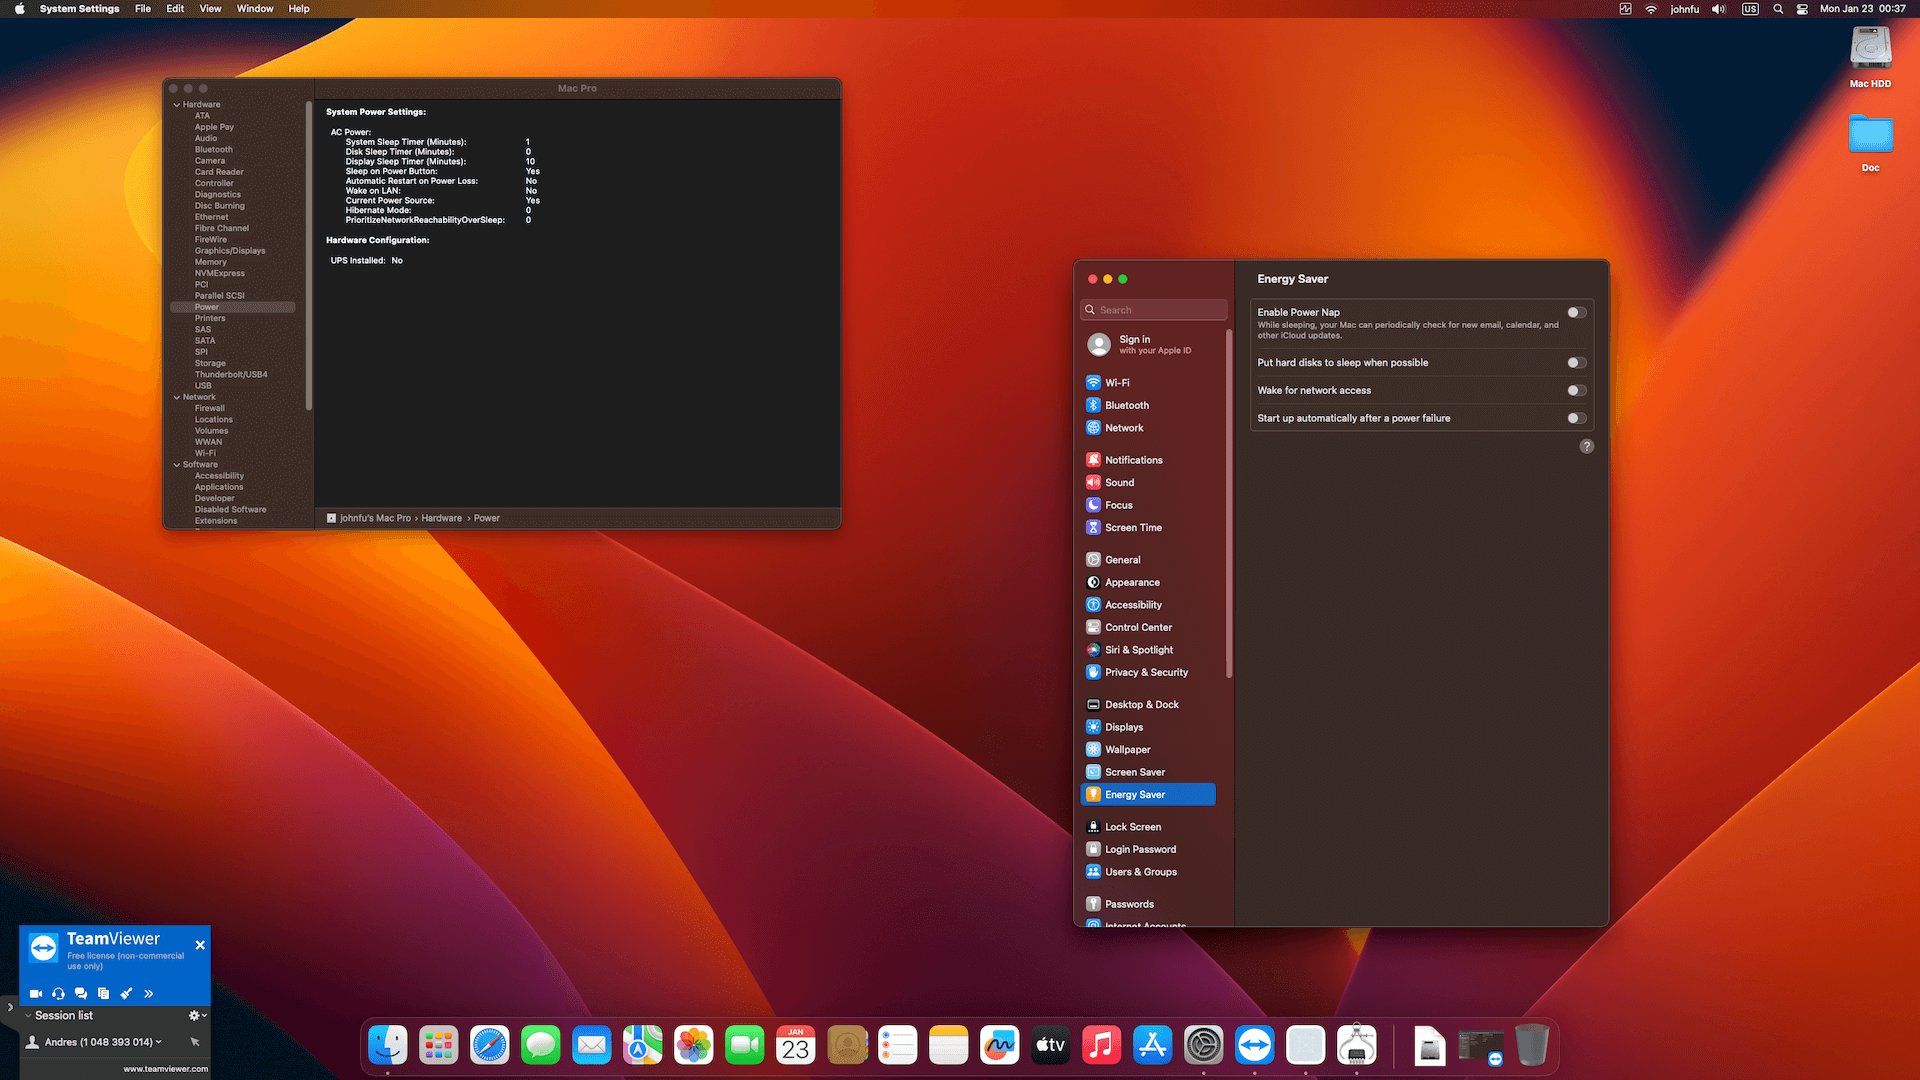Screen dimensions: 1920x1080
Task: Click the System Settings Search field
Action: [x=1153, y=310]
